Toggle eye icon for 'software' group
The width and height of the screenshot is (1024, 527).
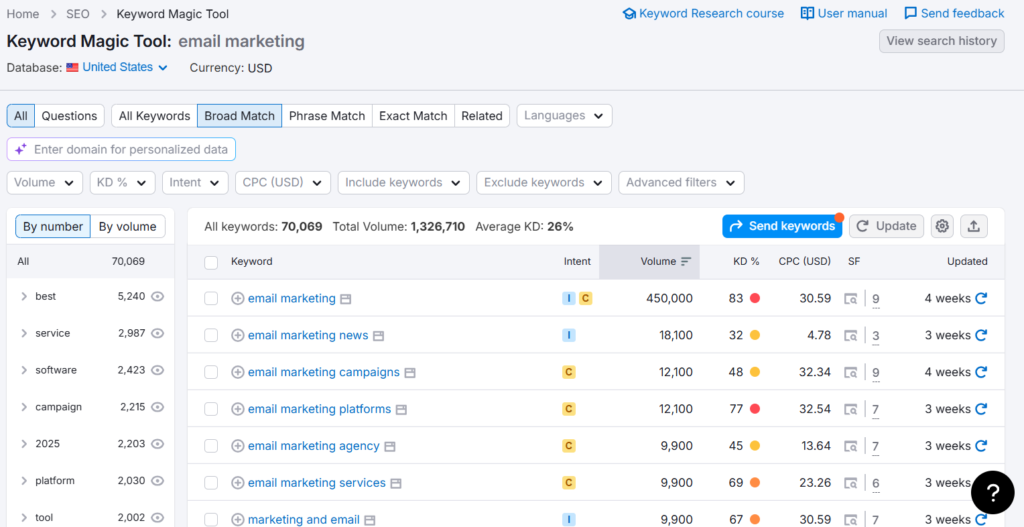pyautogui.click(x=157, y=370)
